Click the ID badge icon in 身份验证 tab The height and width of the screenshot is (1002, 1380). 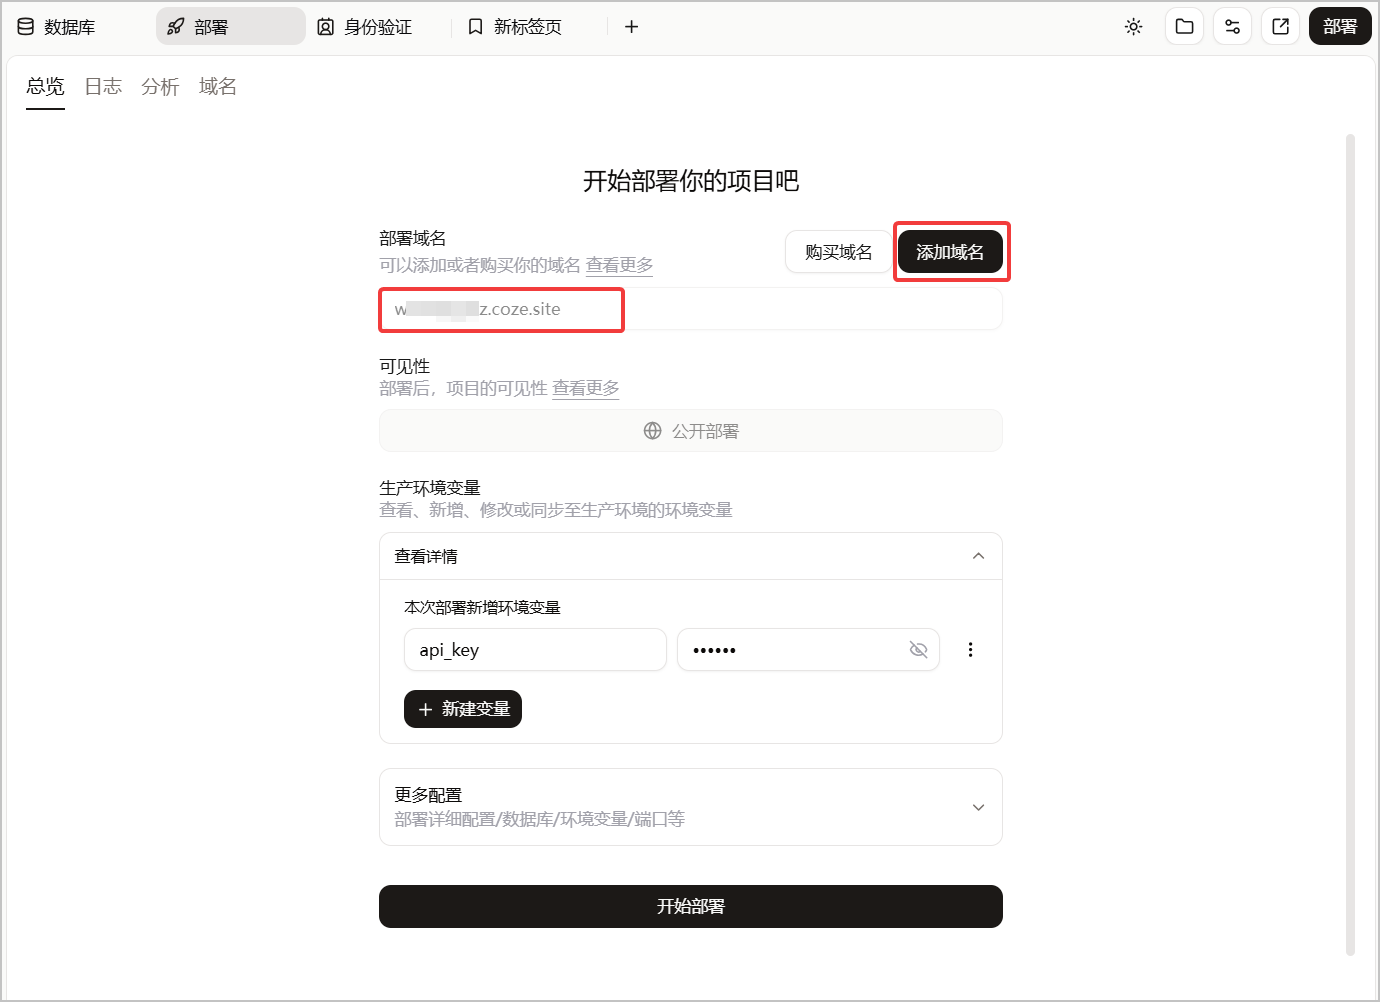[325, 27]
